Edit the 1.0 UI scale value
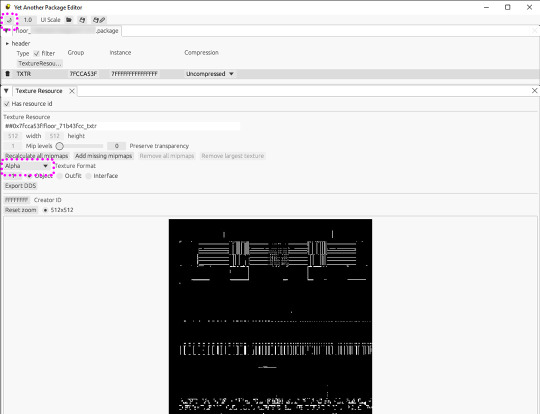The width and height of the screenshot is (540, 414). [x=28, y=20]
